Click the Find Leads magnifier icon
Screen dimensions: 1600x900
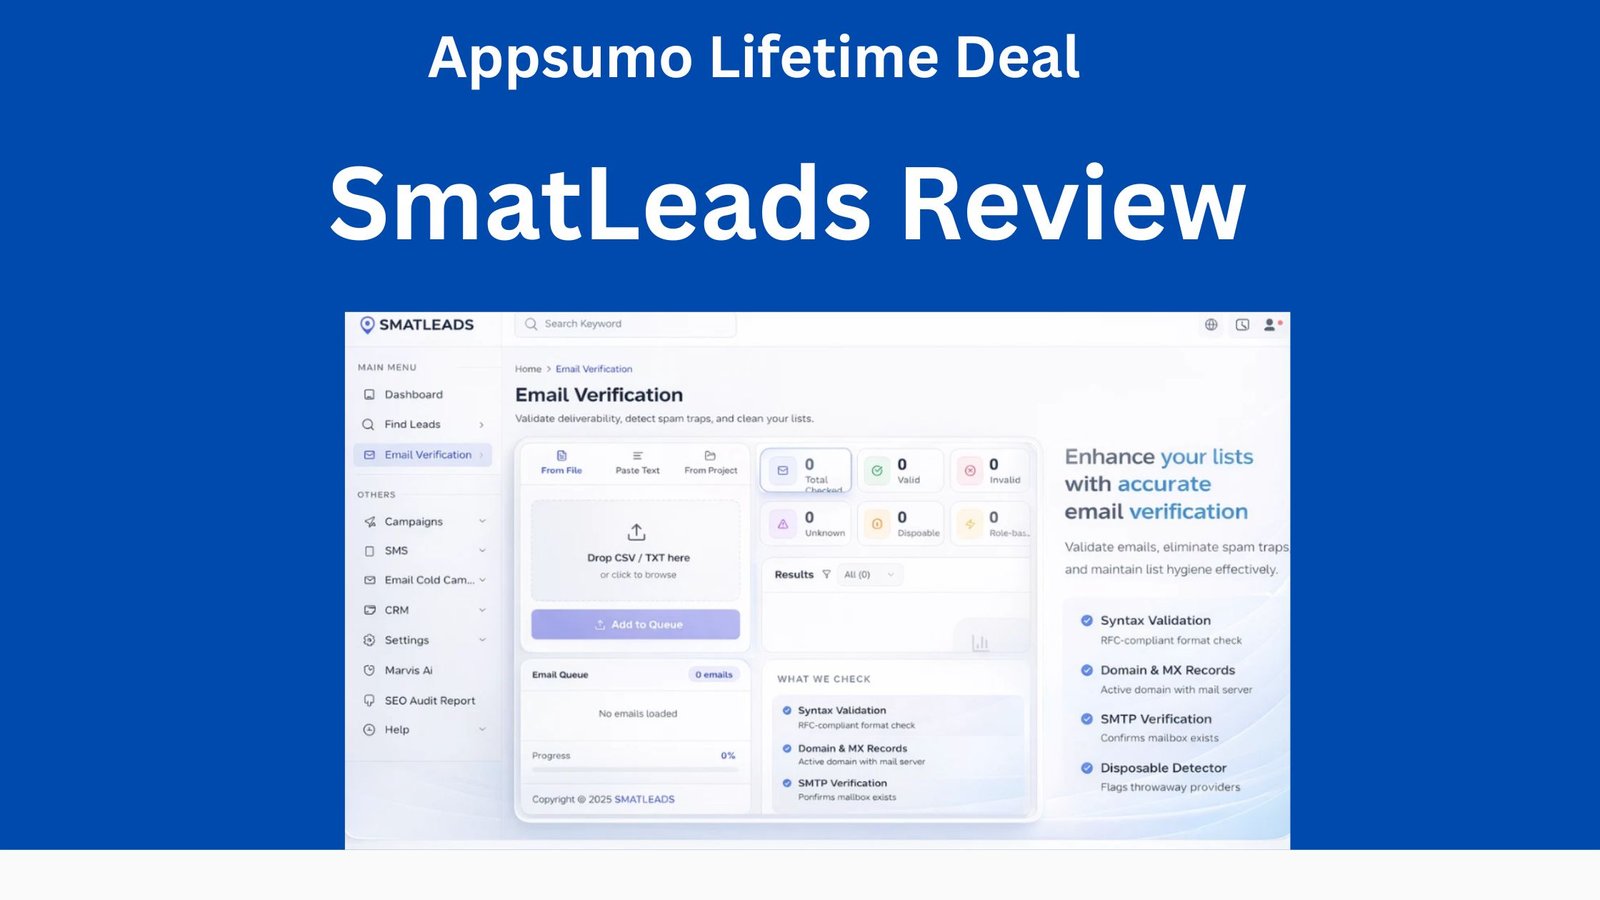pyautogui.click(x=368, y=425)
